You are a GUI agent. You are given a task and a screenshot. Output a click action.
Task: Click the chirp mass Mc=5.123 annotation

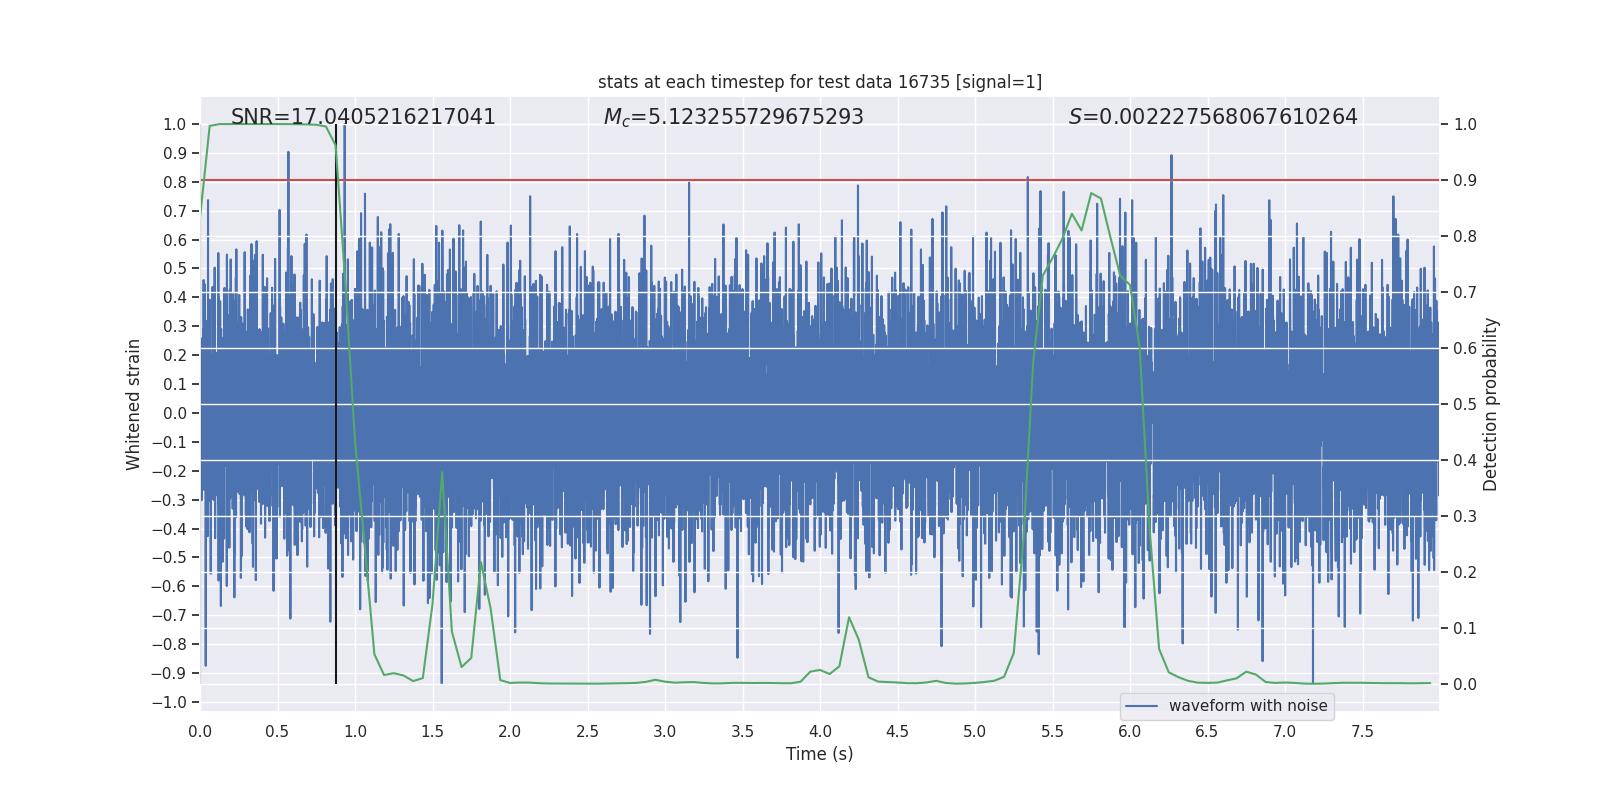[x=733, y=117]
